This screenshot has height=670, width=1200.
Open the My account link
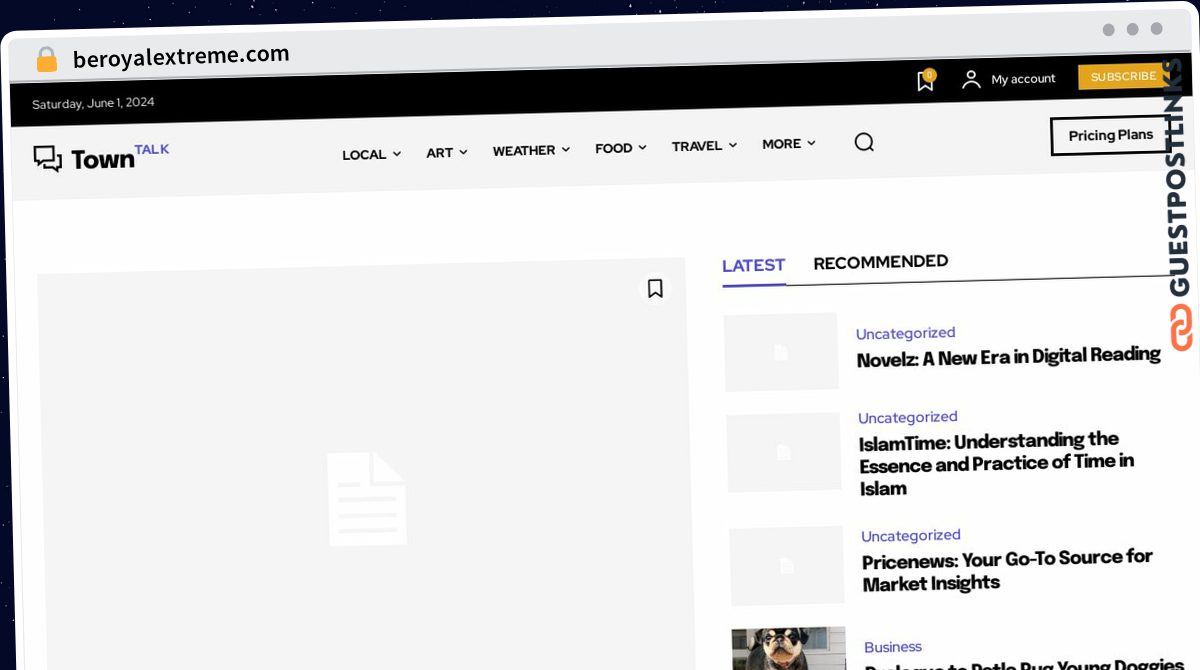pos(1023,79)
